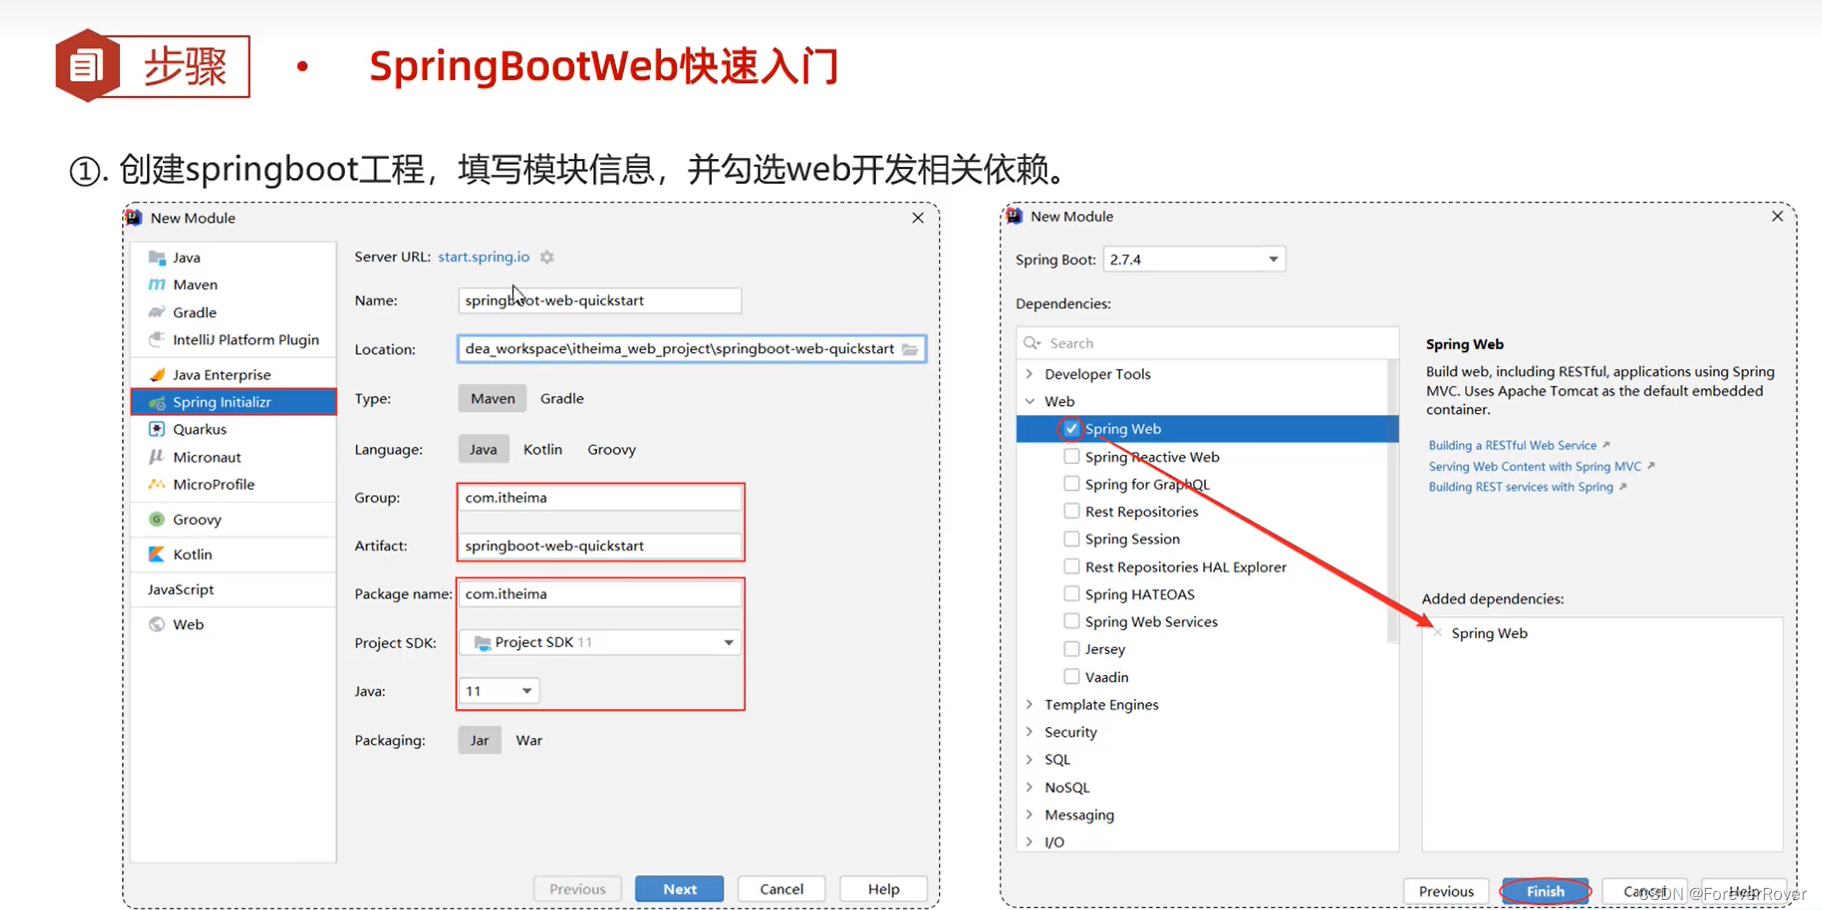
Task: Expand Security category
Action: tap(1030, 732)
